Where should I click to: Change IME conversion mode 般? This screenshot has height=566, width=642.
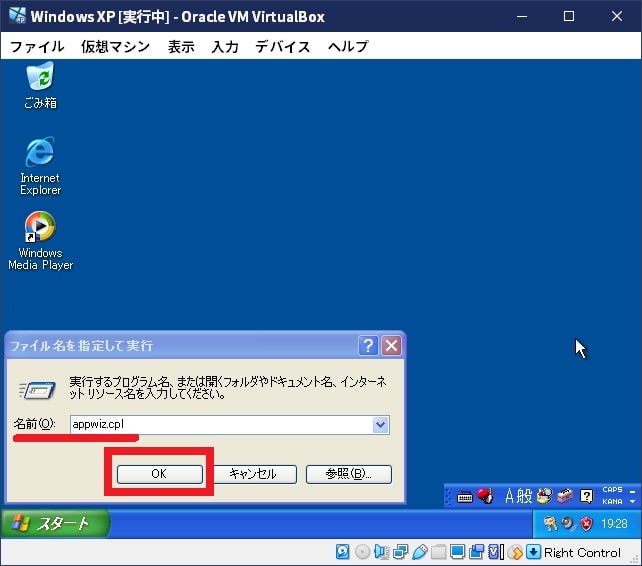point(524,496)
